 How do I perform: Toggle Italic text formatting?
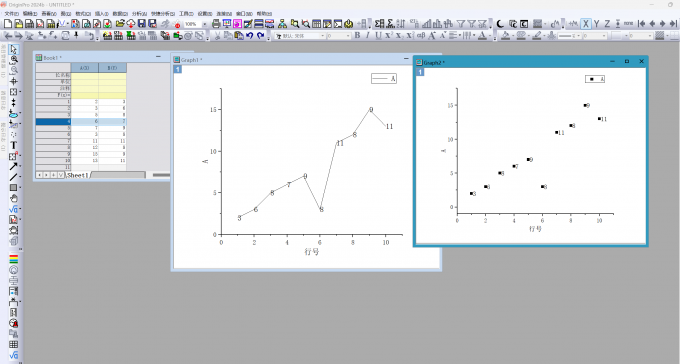(367, 36)
